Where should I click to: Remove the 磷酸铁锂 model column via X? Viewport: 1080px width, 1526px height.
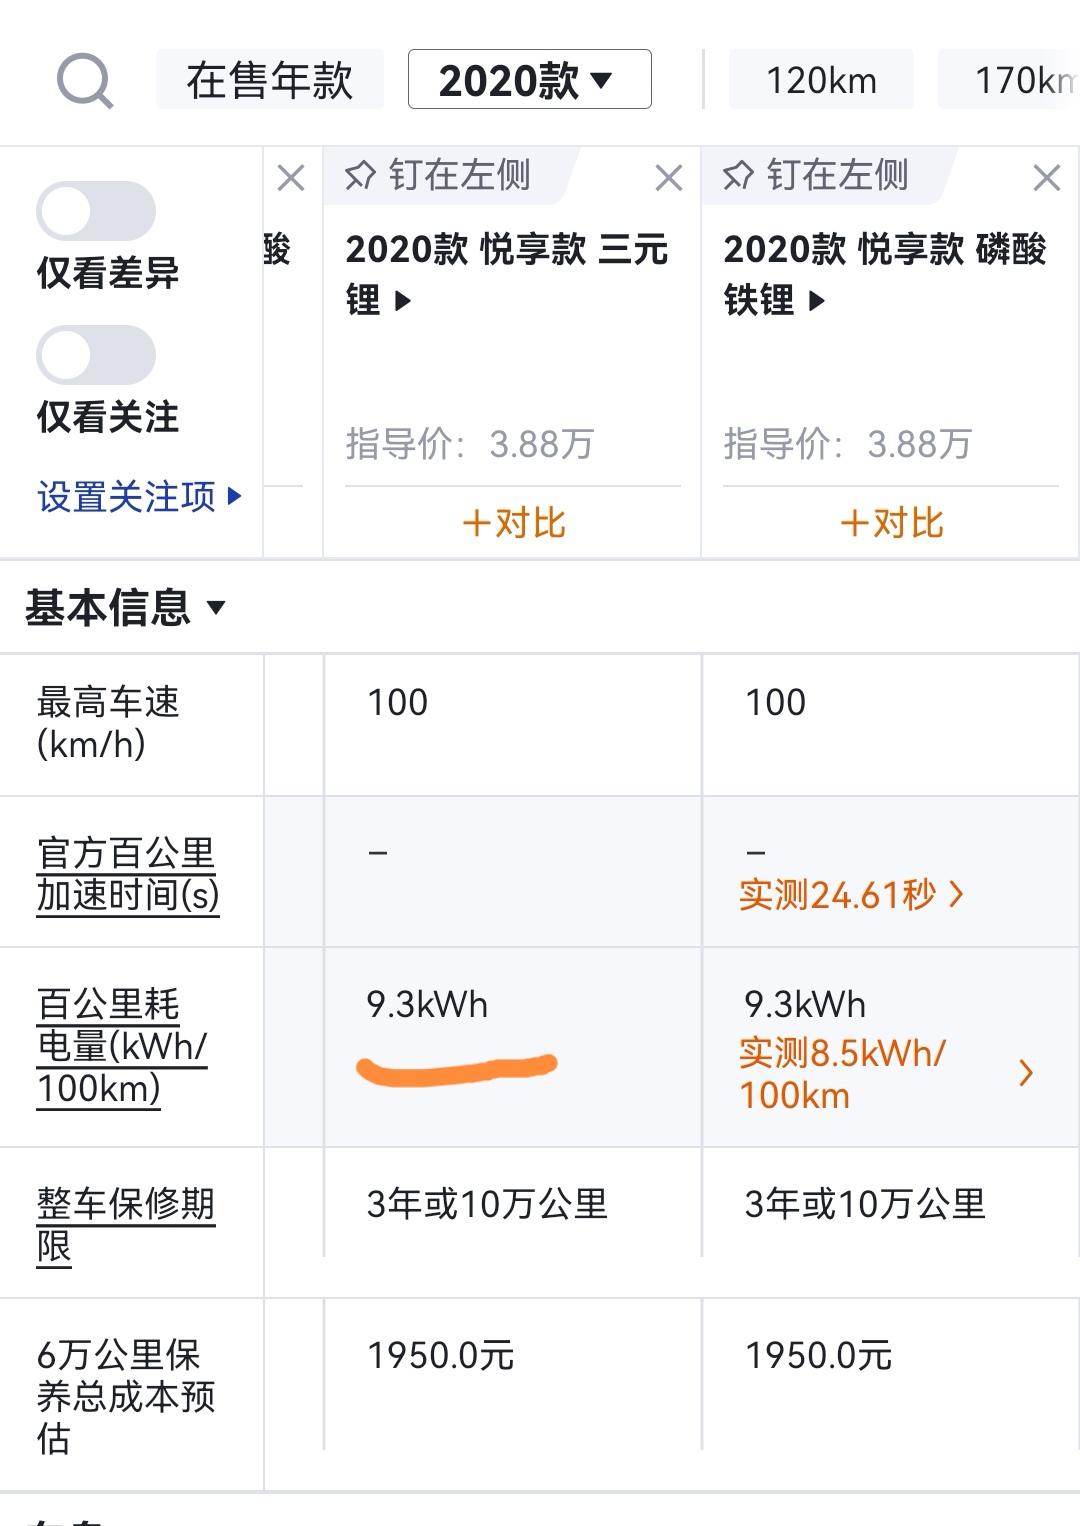[x=1047, y=178]
